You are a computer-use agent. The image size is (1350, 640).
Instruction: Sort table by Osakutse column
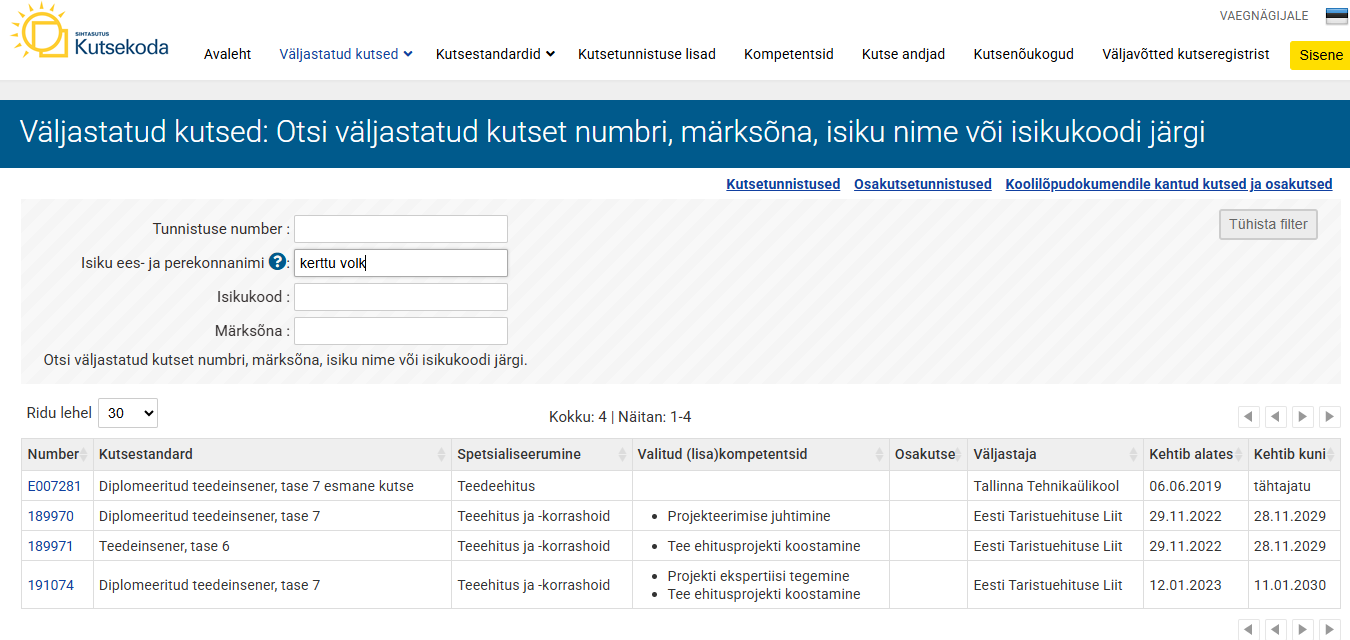928,454
